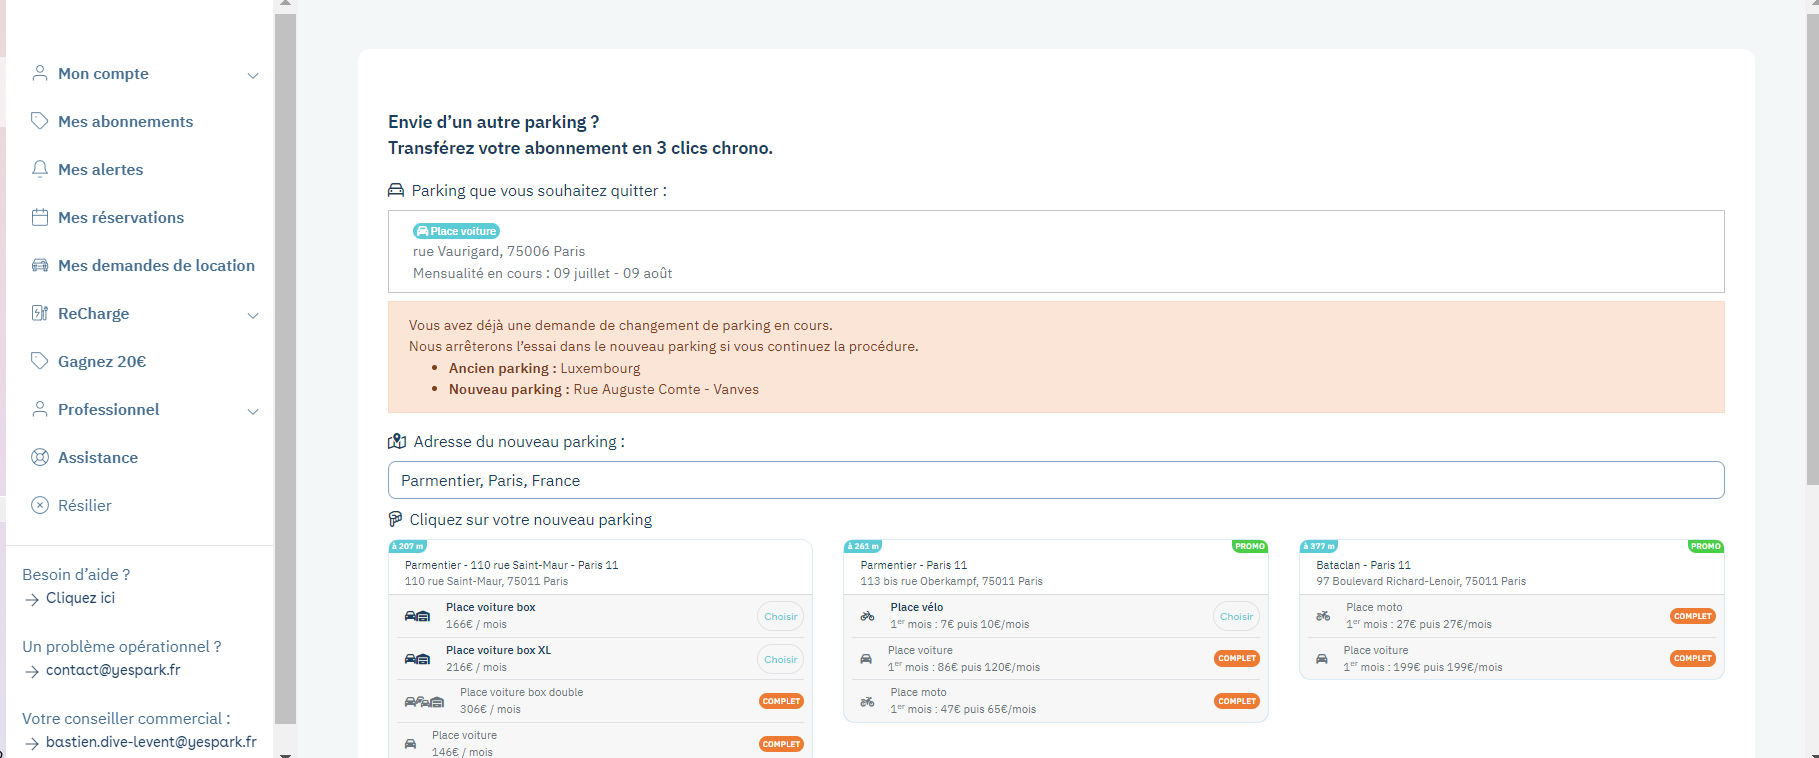Viewport: 1819px width, 758px height.
Task: Open the Mes abonnements menu entry
Action: [x=125, y=121]
